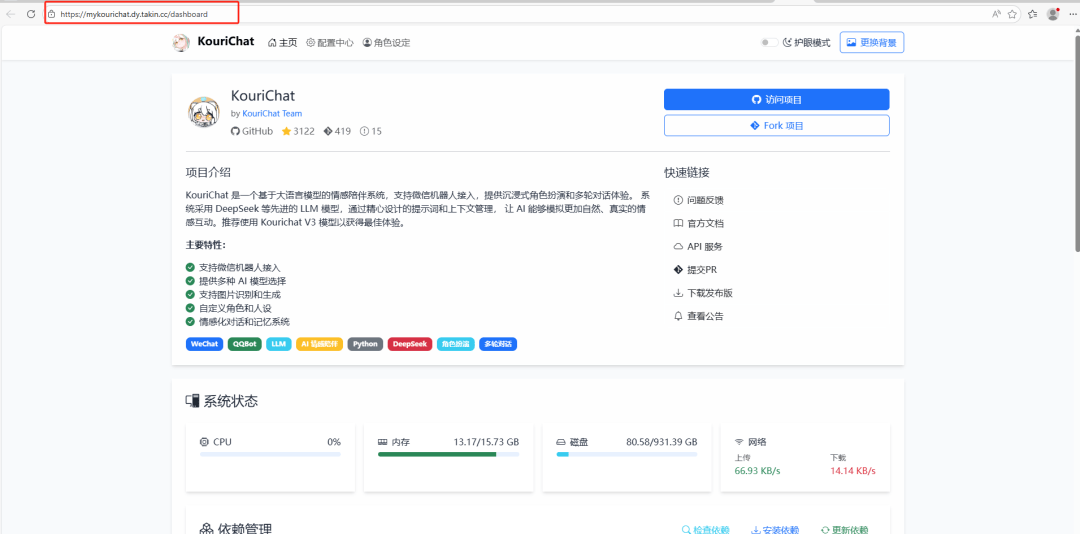The width and height of the screenshot is (1080, 534).
Task: Click the CPU usage progress bar
Action: [x=270, y=454]
